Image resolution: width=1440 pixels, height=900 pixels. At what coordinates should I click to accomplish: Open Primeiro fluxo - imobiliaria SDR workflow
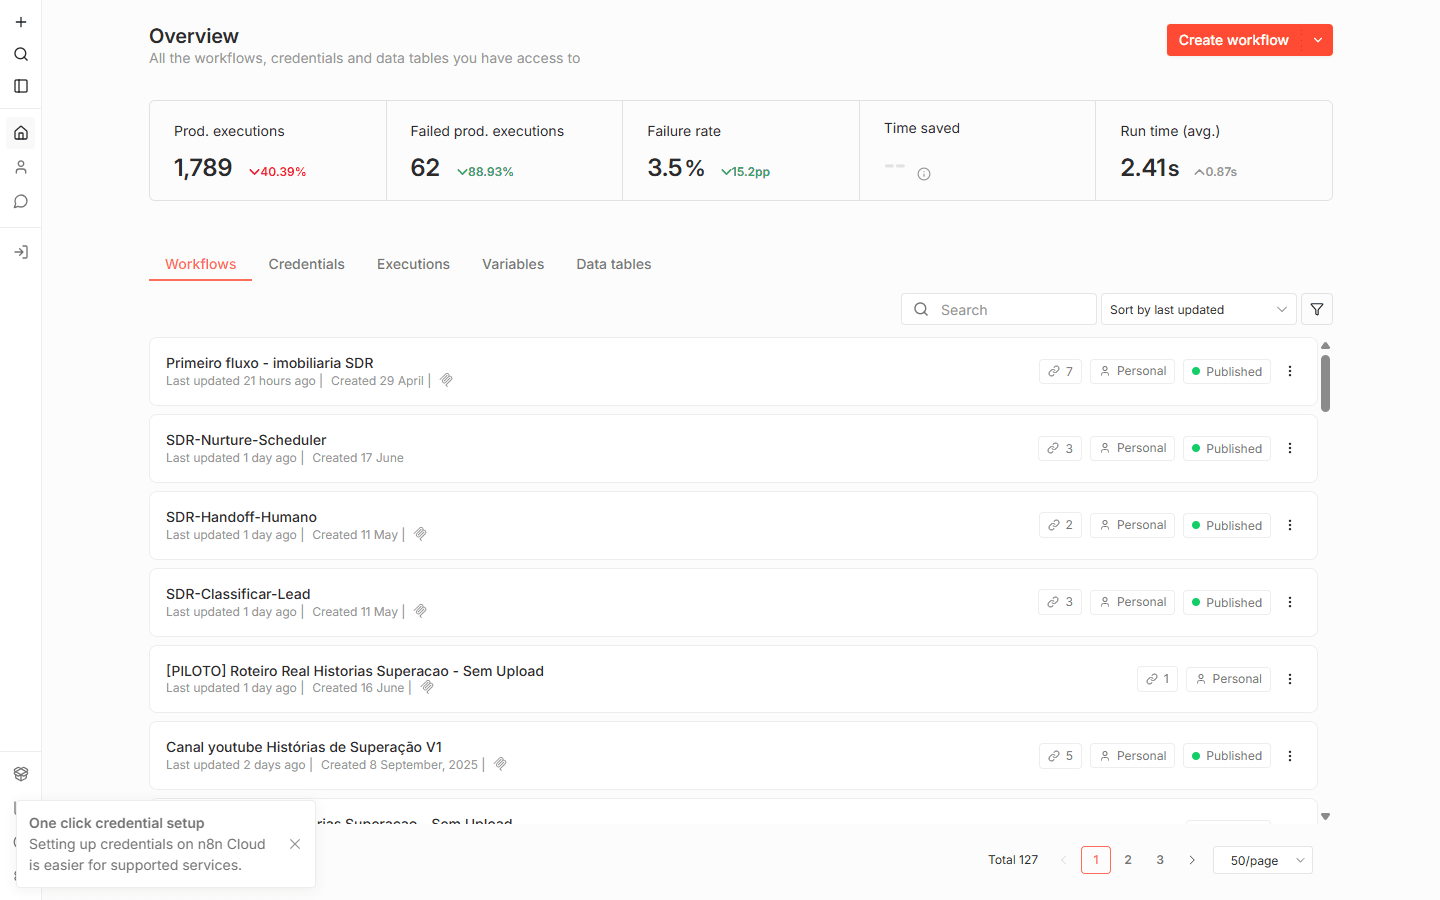(270, 363)
